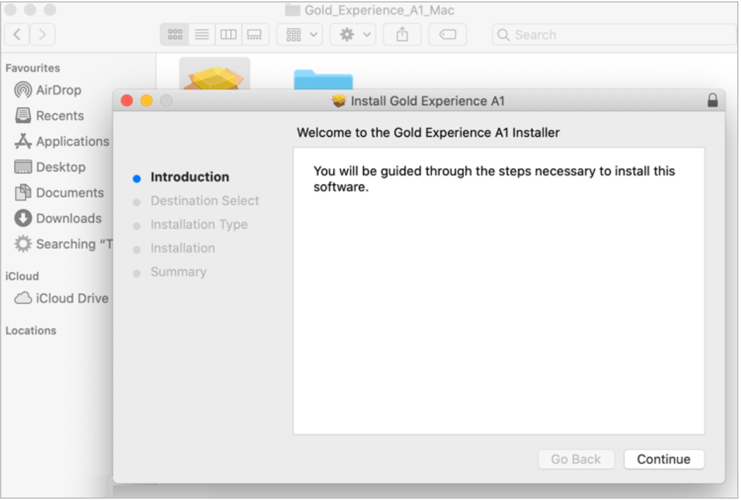This screenshot has height=500, width=741.
Task: Click the Downloads arrow icon in sidebar
Action: 23,218
